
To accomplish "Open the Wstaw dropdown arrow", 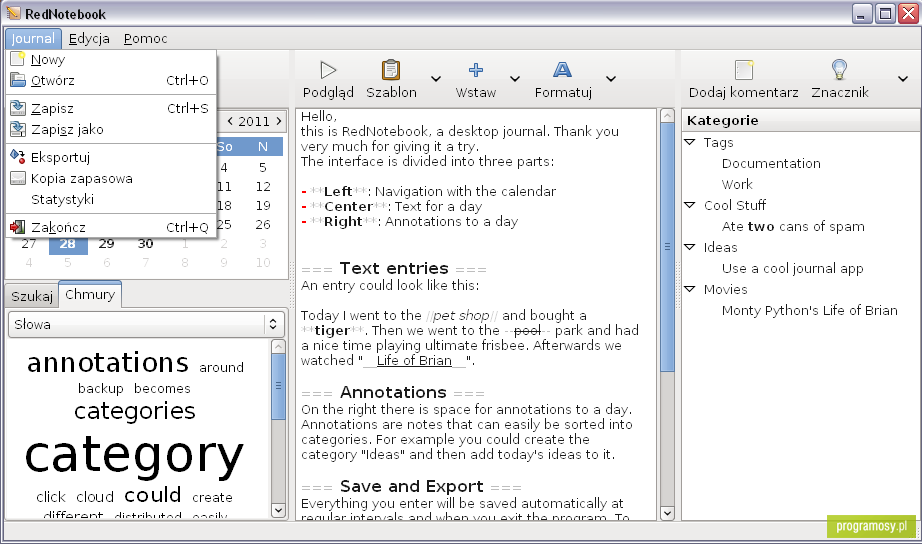I will tap(515, 79).
